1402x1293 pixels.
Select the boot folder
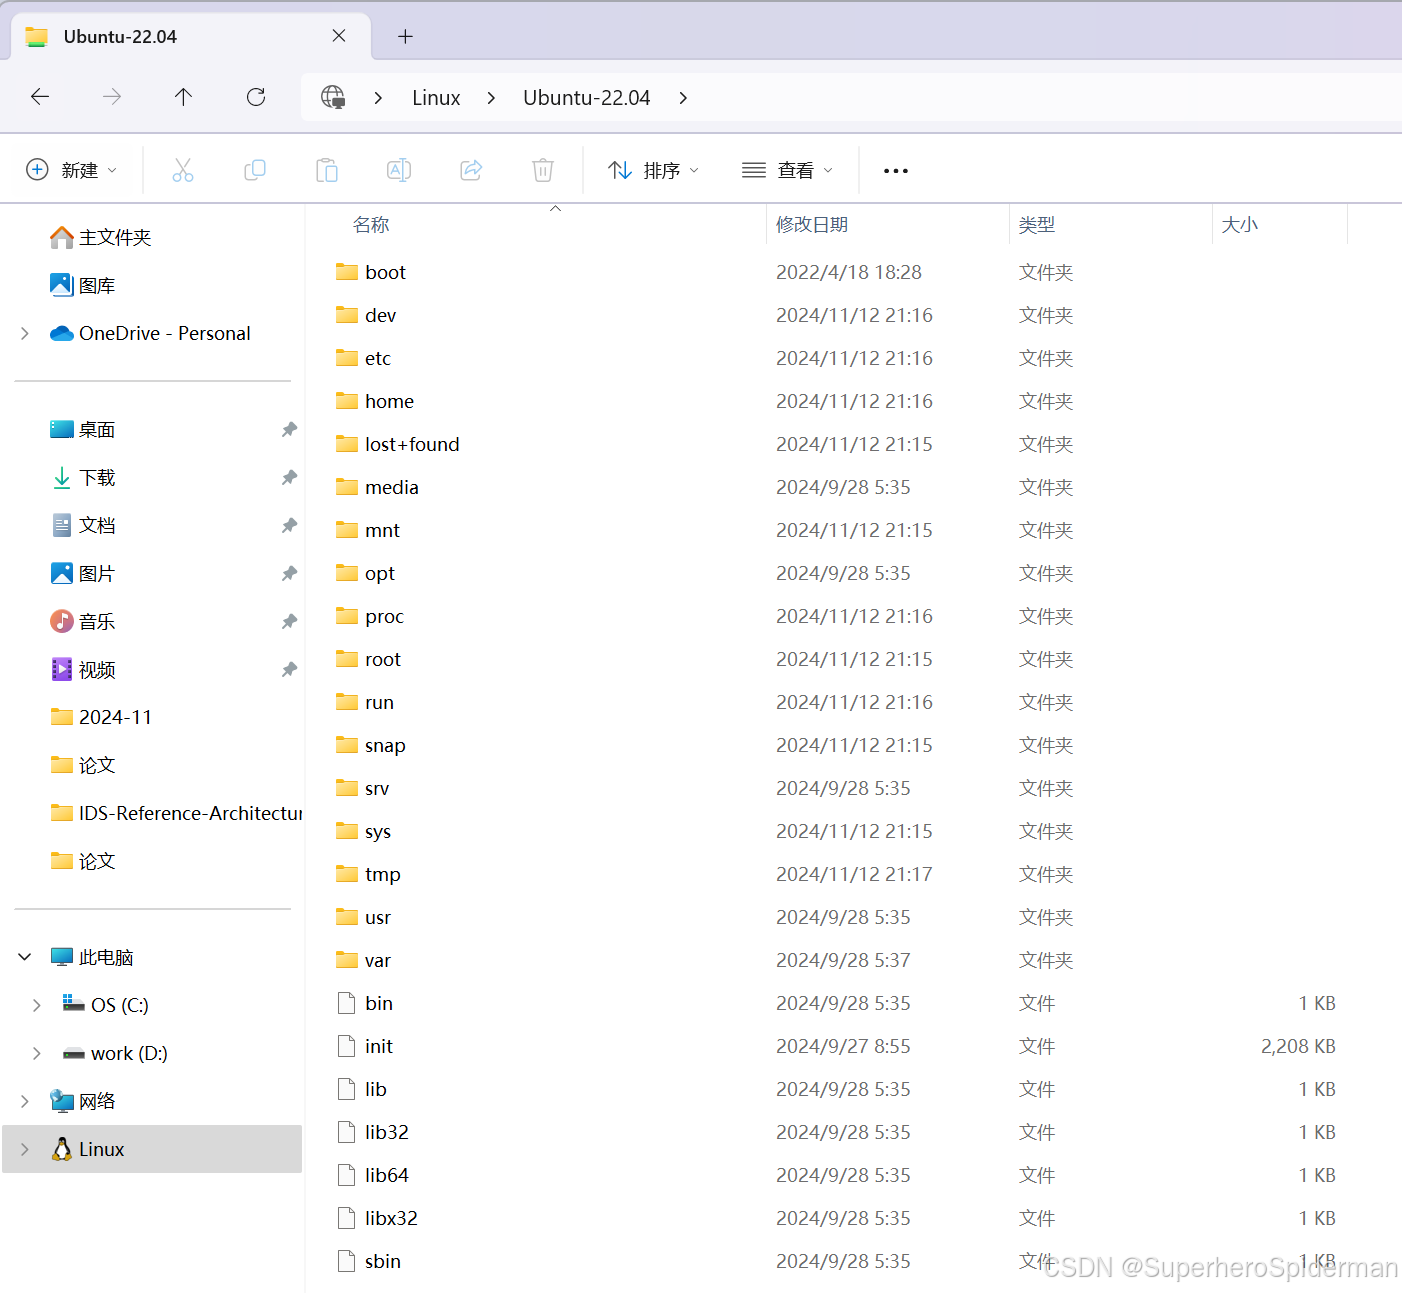pyautogui.click(x=385, y=272)
